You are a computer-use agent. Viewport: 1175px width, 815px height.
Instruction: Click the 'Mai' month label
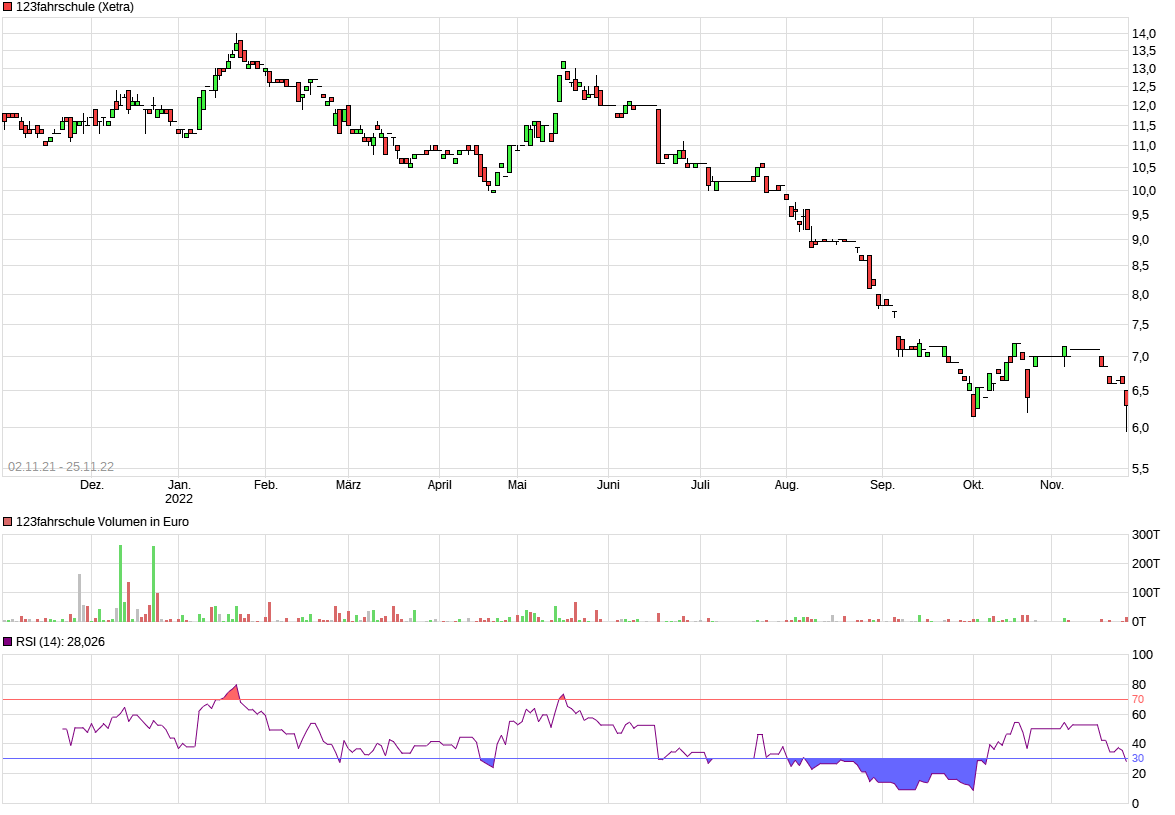[x=517, y=485]
